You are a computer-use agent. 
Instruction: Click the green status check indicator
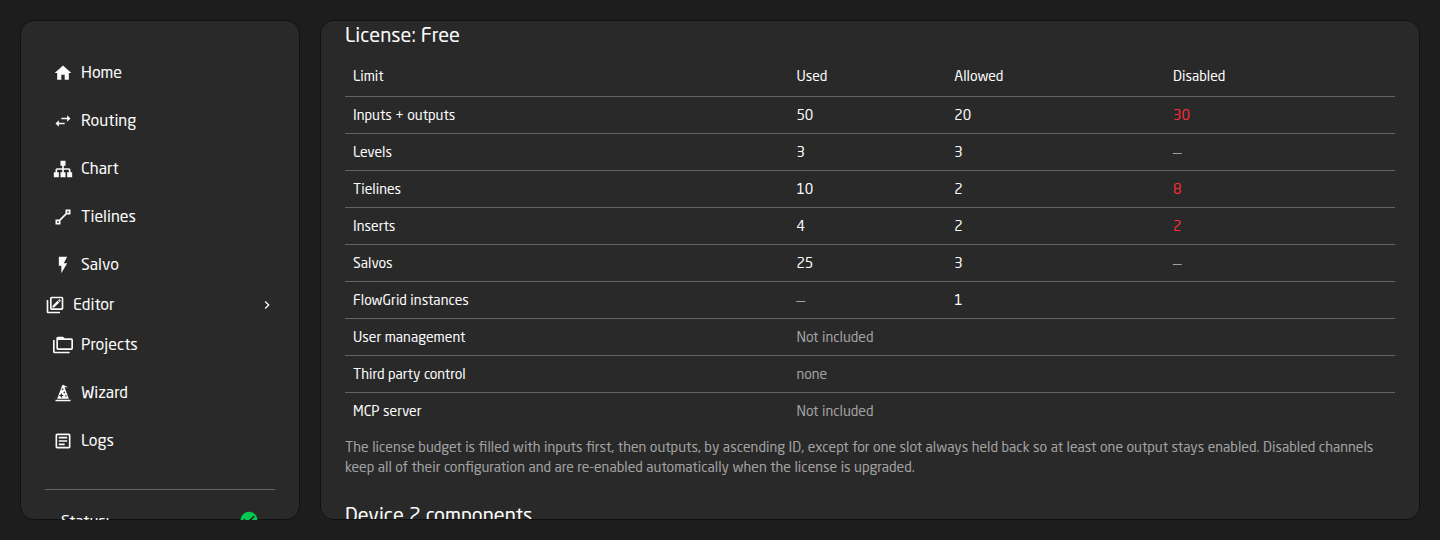point(249,517)
